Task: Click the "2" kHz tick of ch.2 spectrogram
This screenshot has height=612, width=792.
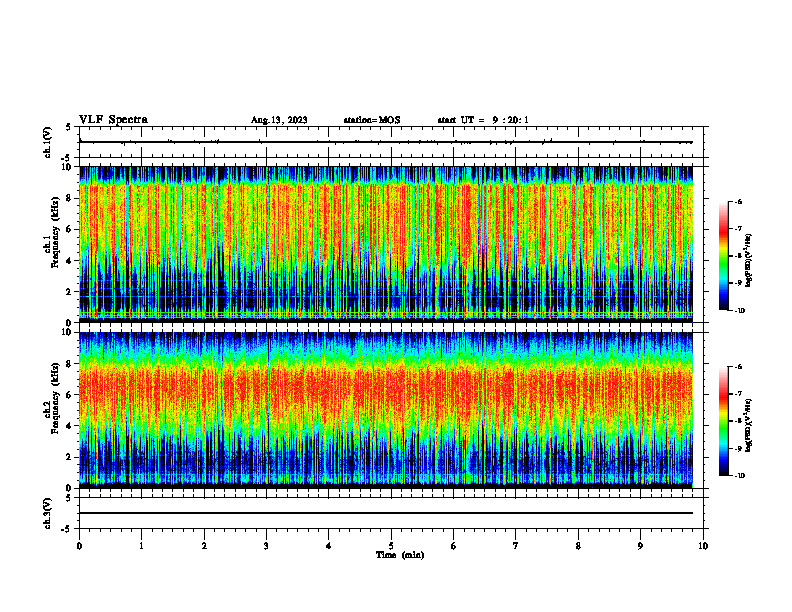Action: 70,457
